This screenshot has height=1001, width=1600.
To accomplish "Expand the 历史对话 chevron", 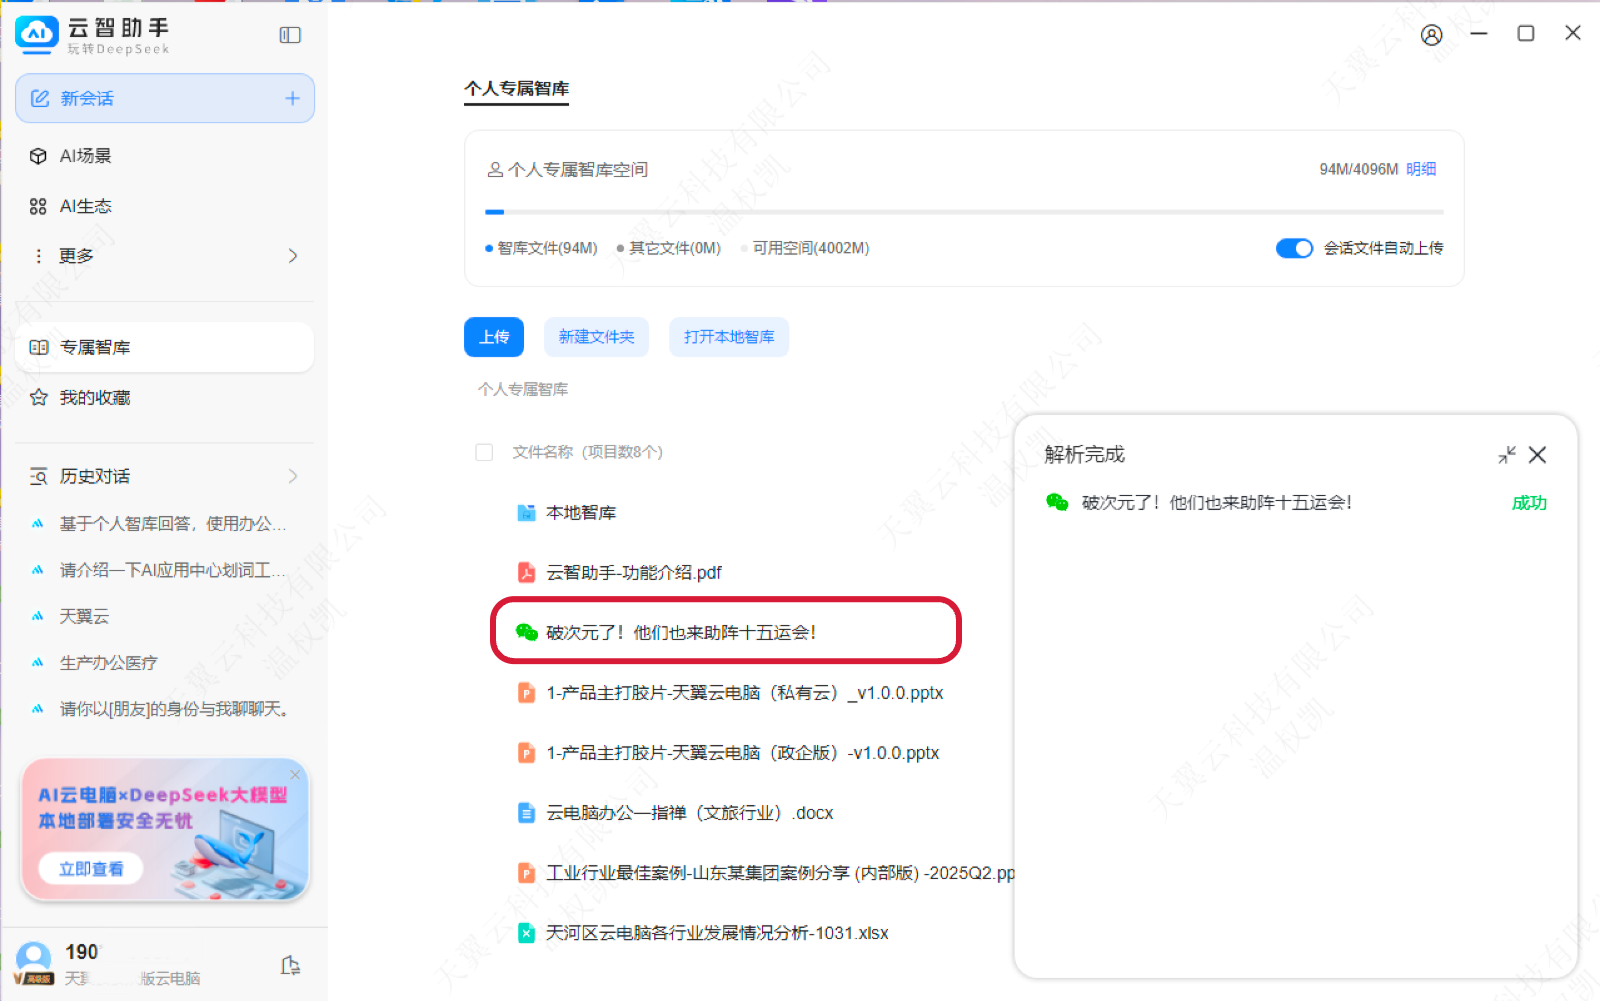I will [293, 476].
